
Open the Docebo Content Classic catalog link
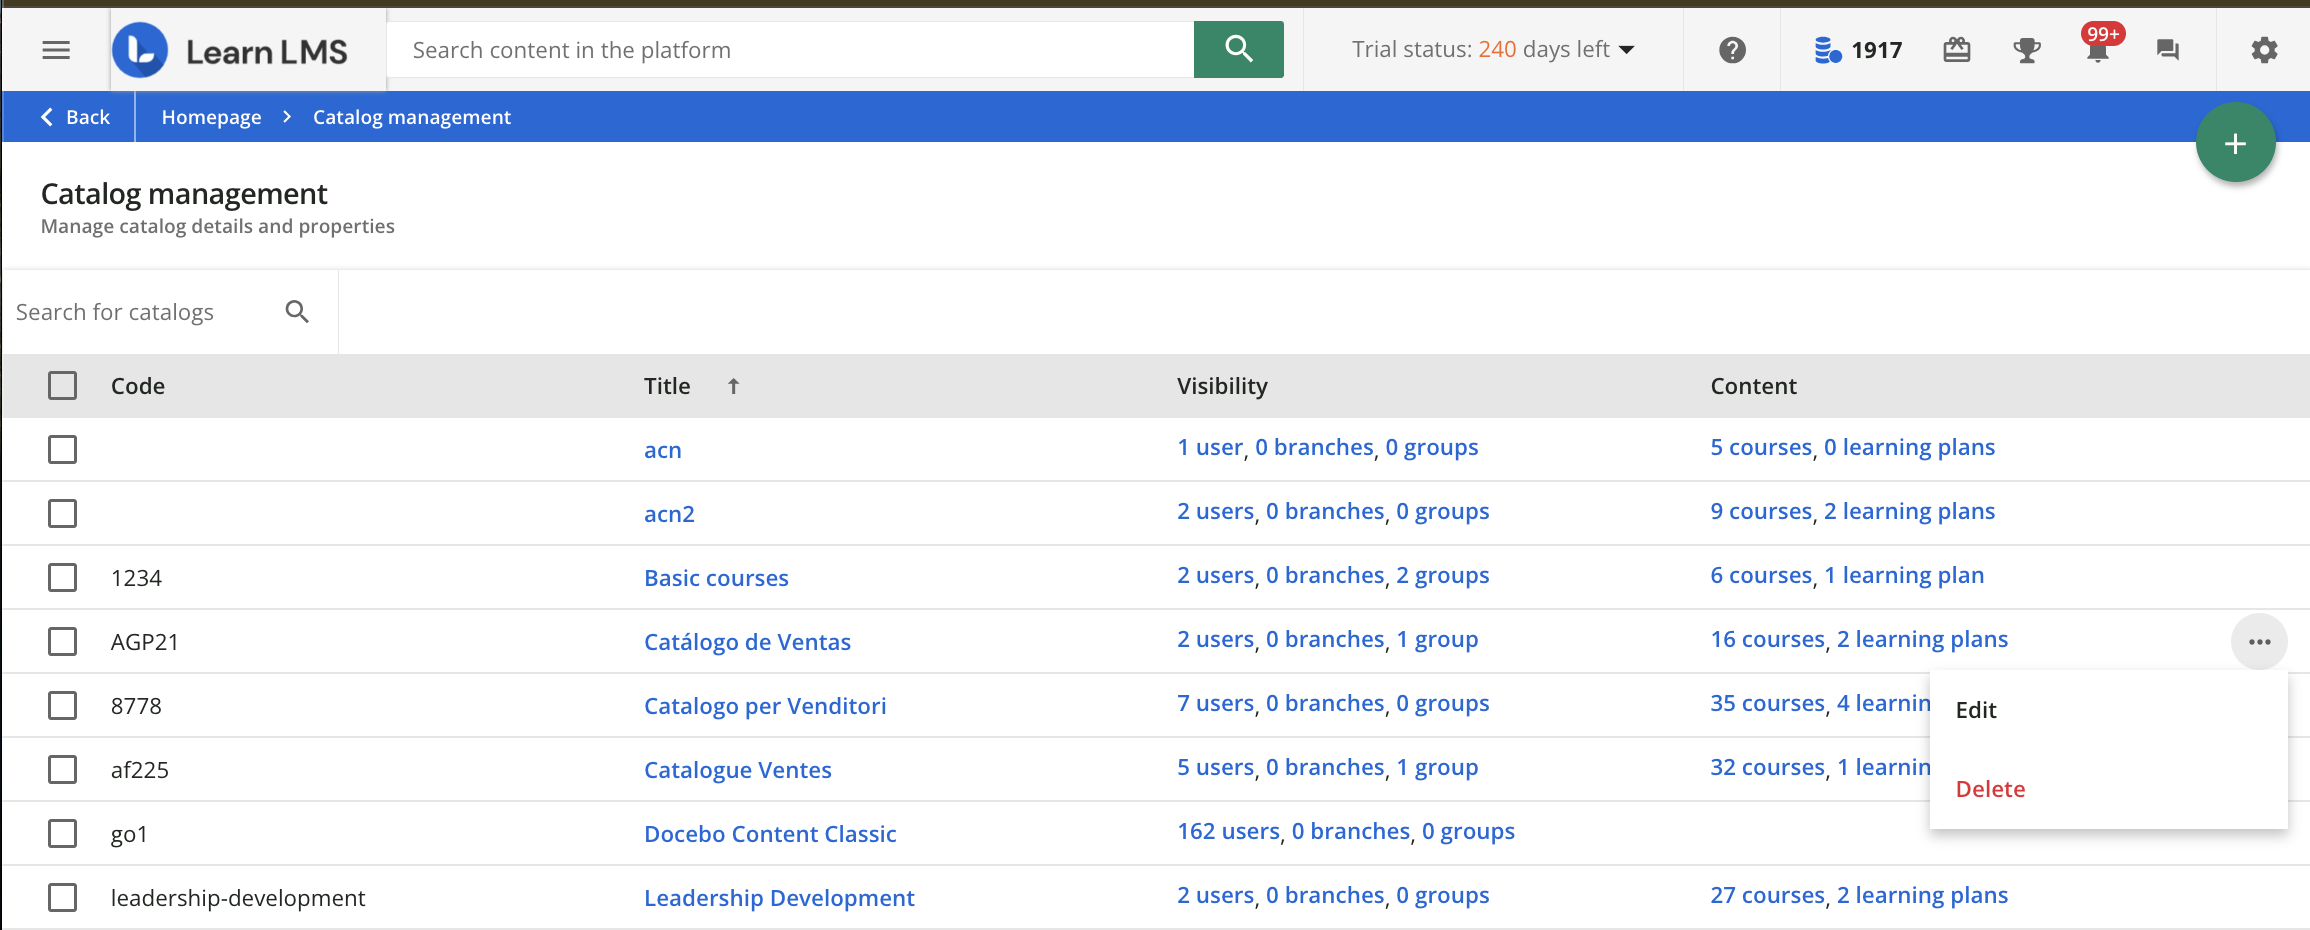click(770, 834)
